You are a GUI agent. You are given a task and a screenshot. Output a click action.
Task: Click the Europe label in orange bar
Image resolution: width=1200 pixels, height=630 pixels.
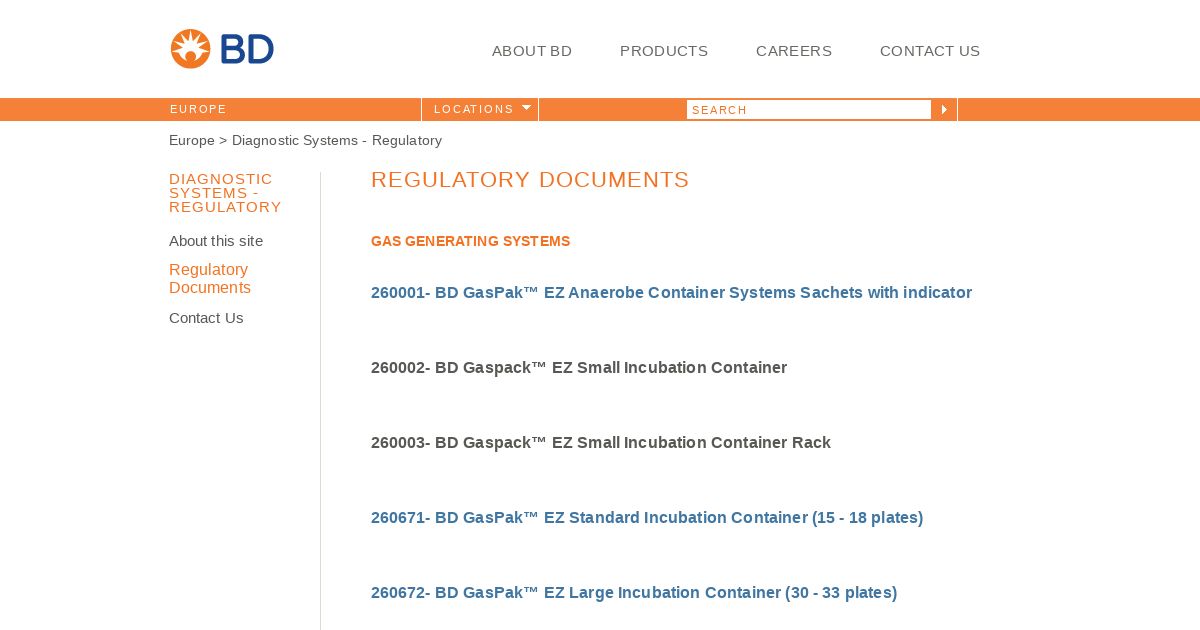[198, 109]
